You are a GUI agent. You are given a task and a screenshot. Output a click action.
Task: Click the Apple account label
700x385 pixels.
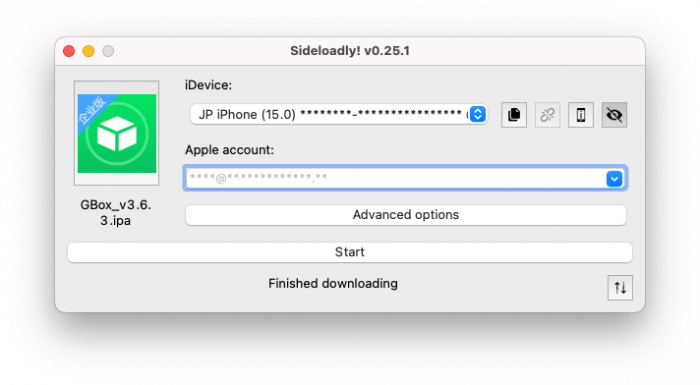(229, 150)
